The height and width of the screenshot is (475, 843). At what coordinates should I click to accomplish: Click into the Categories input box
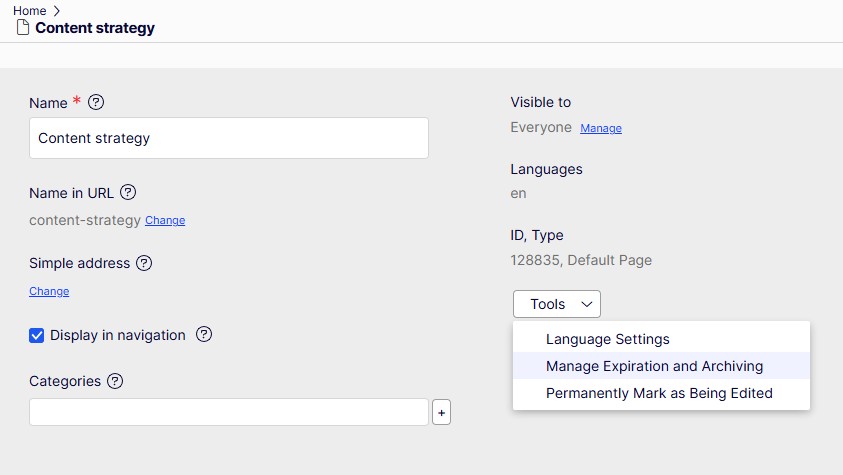[x=228, y=412]
